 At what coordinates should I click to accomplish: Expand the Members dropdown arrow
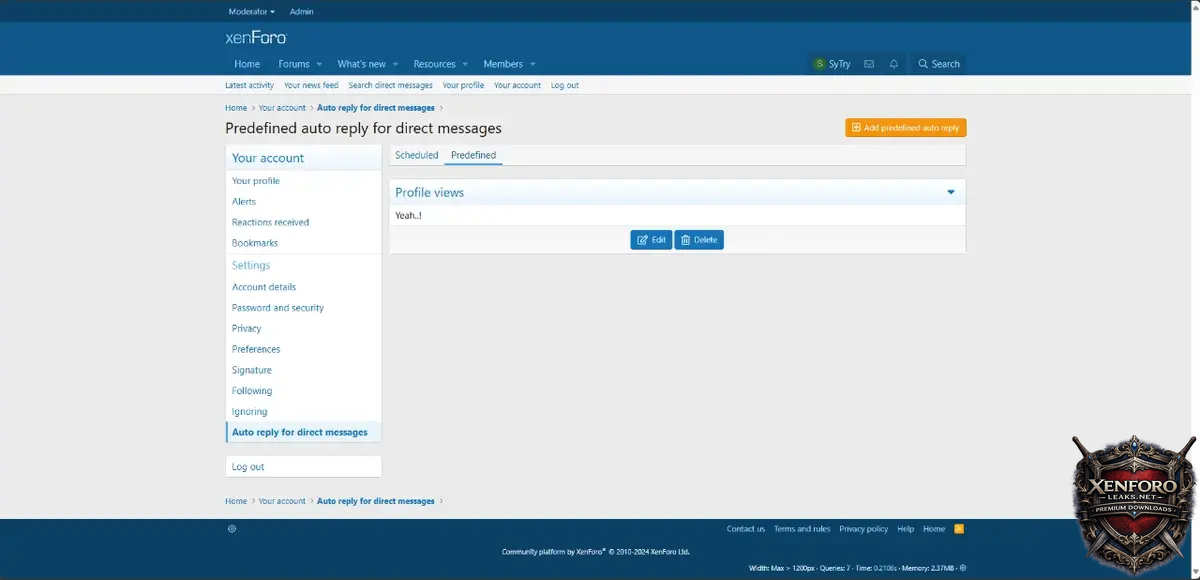(533, 64)
